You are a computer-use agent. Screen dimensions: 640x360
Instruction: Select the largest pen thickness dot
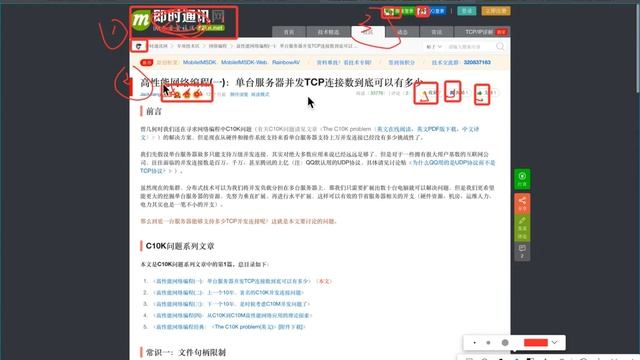click(505, 343)
